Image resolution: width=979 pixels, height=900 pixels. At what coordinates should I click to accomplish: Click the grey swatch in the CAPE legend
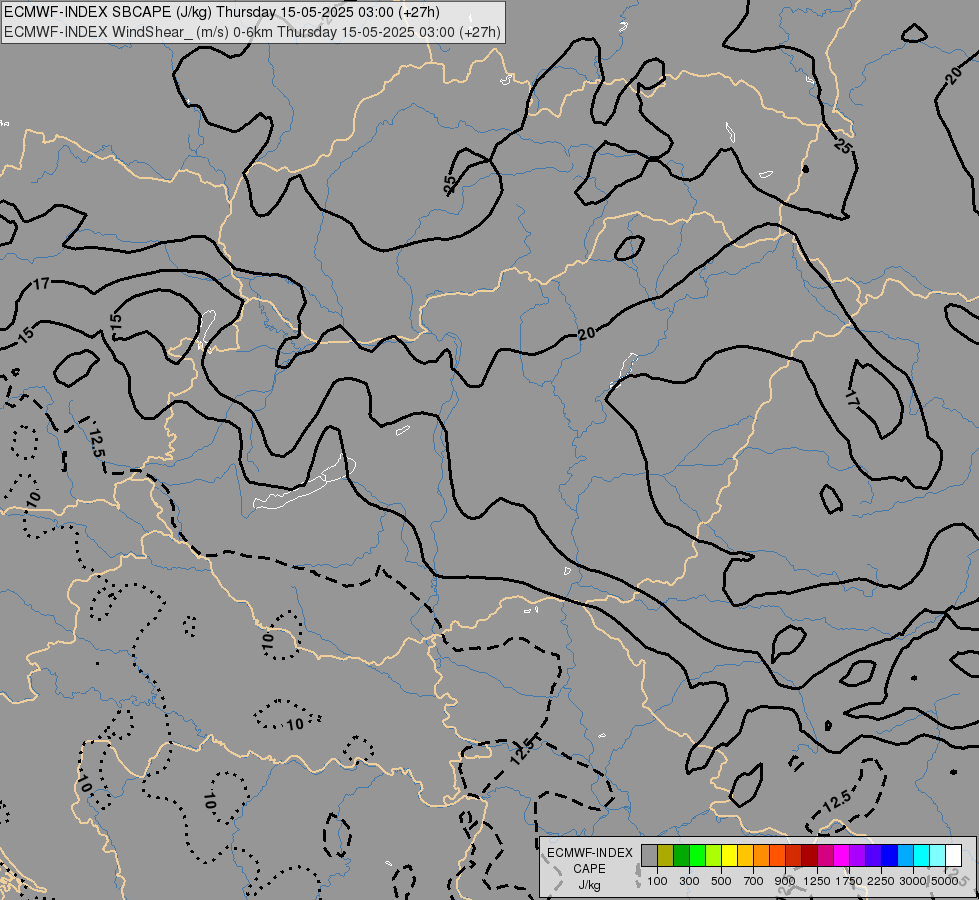[x=649, y=856]
